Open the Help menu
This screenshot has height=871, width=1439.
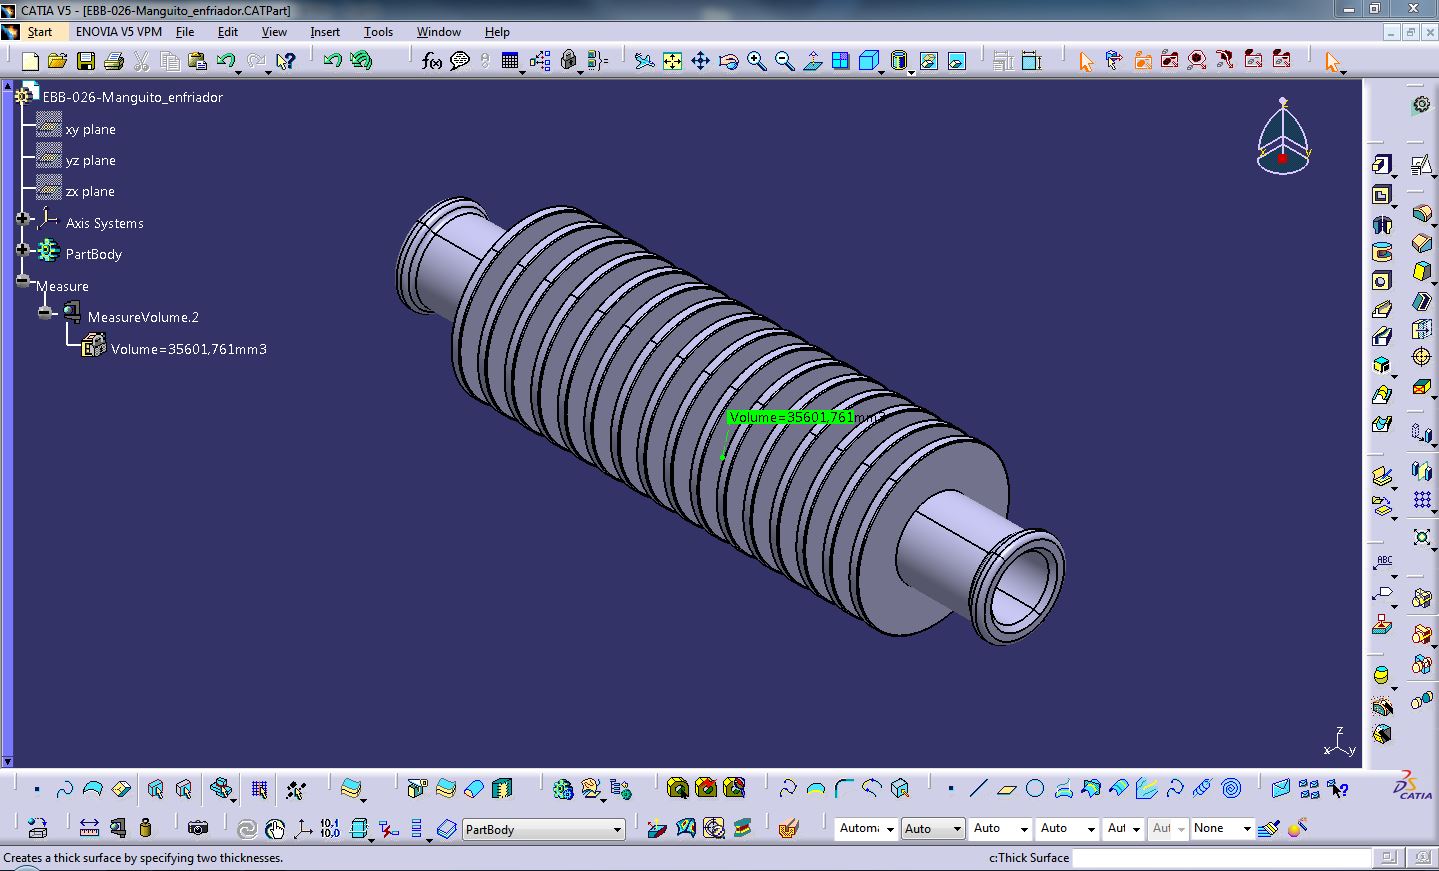497,32
